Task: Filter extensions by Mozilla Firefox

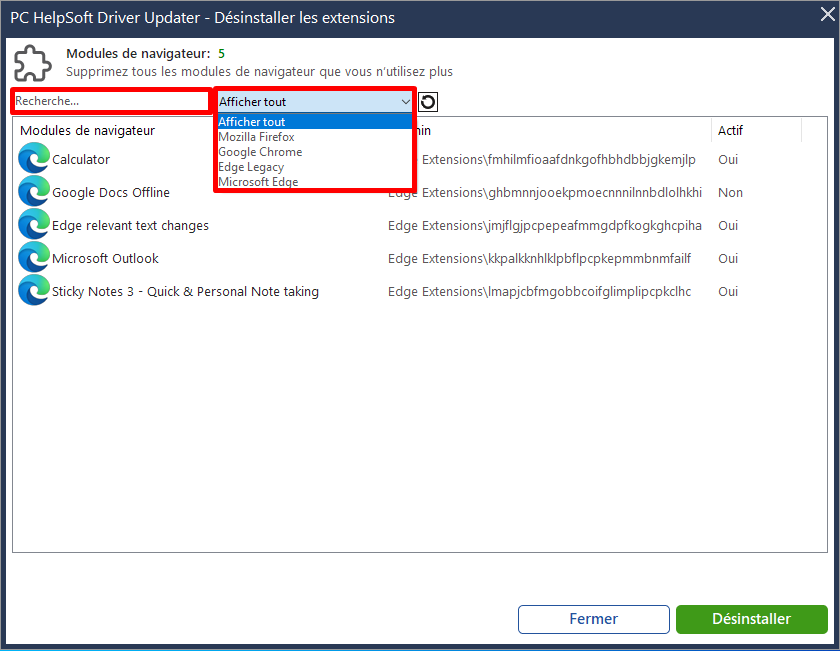Action: click(x=314, y=137)
